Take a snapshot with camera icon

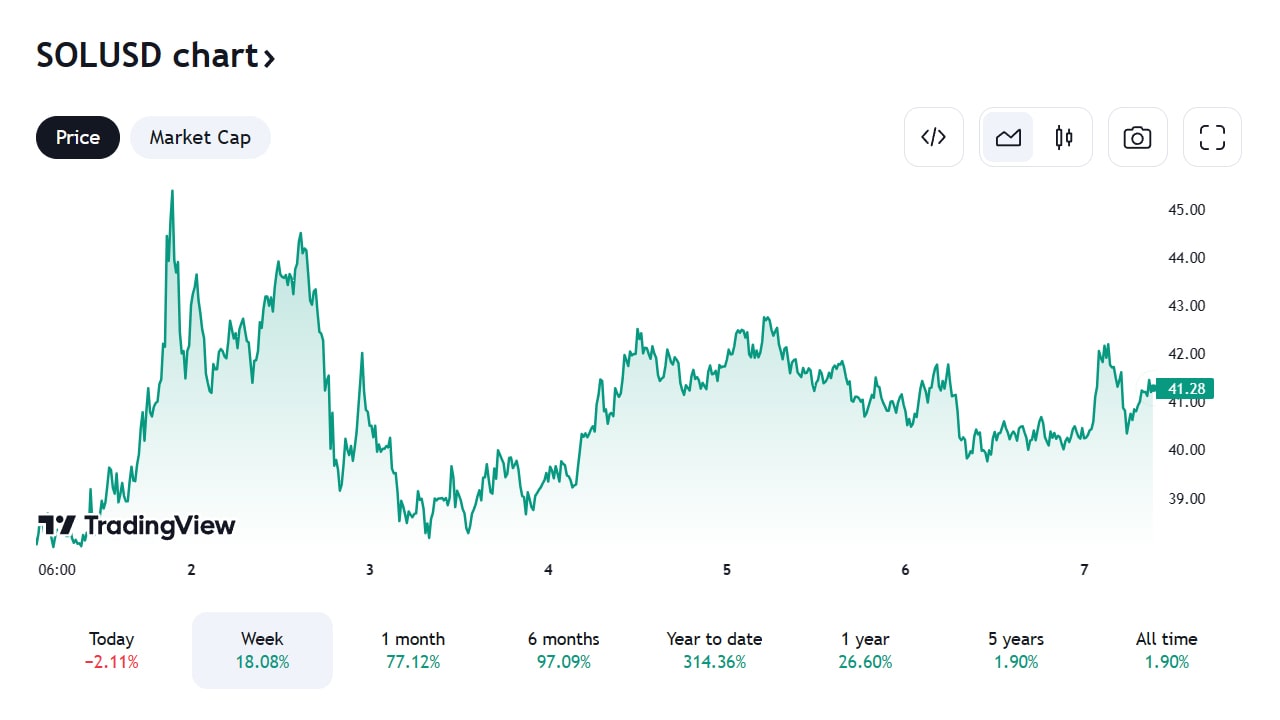1137,137
